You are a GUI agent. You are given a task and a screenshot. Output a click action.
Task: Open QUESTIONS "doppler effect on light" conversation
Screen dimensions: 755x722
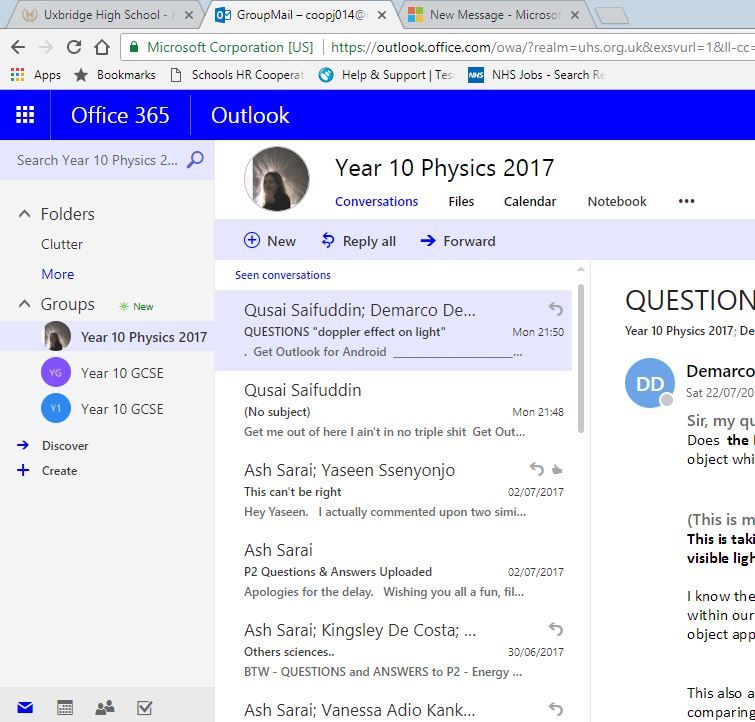pos(393,331)
